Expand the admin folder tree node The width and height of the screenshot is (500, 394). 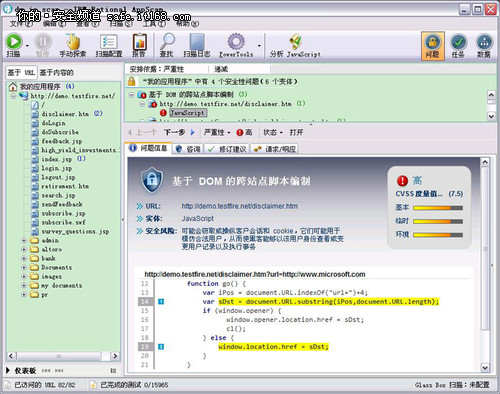(x=24, y=240)
